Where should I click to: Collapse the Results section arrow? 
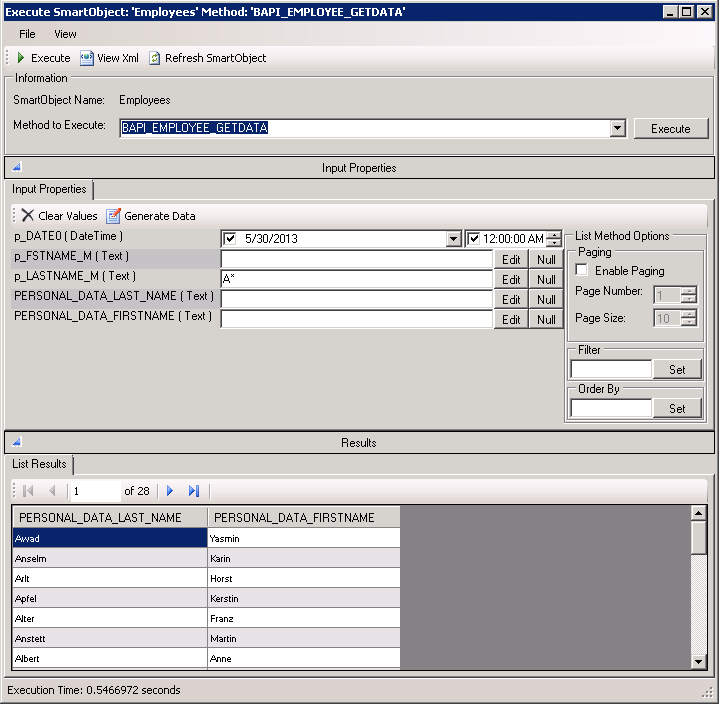click(17, 442)
